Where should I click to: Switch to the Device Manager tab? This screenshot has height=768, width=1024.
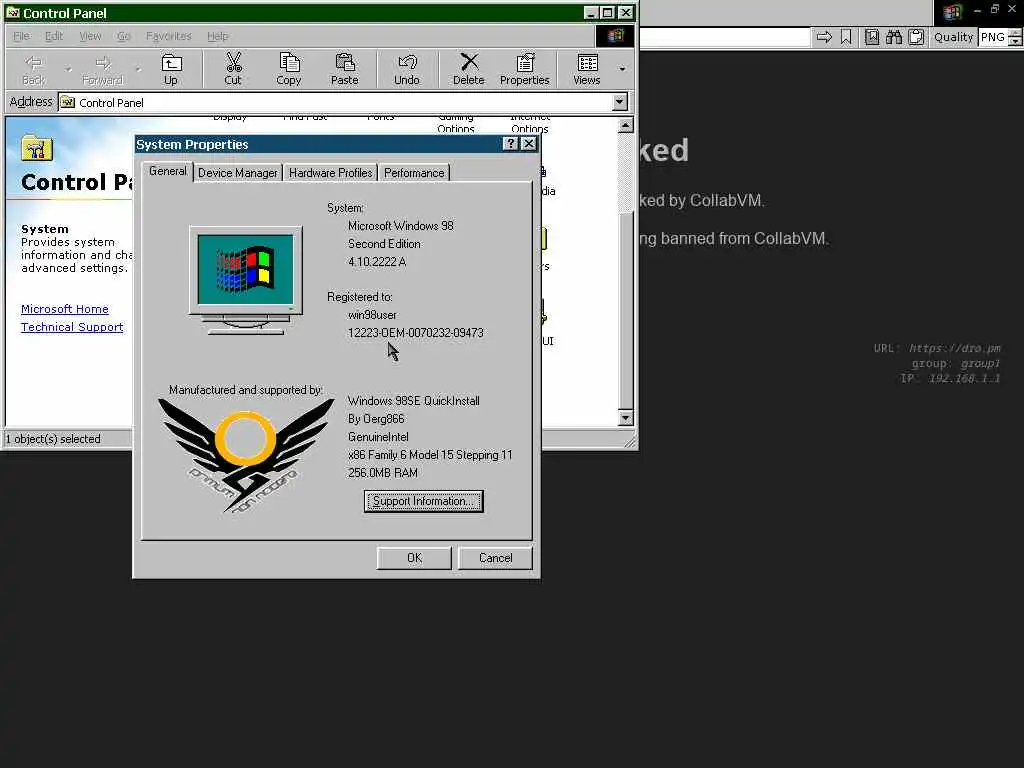coord(238,172)
